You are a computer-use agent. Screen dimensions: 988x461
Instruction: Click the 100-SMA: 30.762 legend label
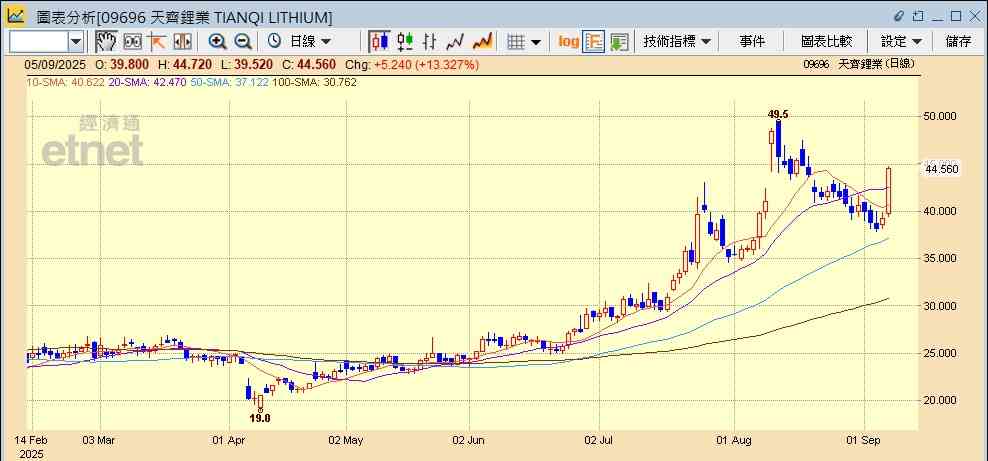pyautogui.click(x=316, y=82)
